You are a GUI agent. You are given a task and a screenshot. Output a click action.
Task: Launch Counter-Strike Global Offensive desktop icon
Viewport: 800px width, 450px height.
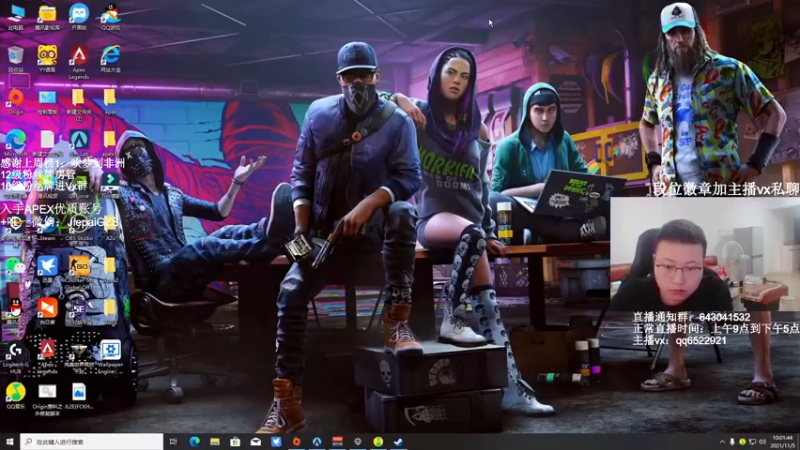point(79,272)
